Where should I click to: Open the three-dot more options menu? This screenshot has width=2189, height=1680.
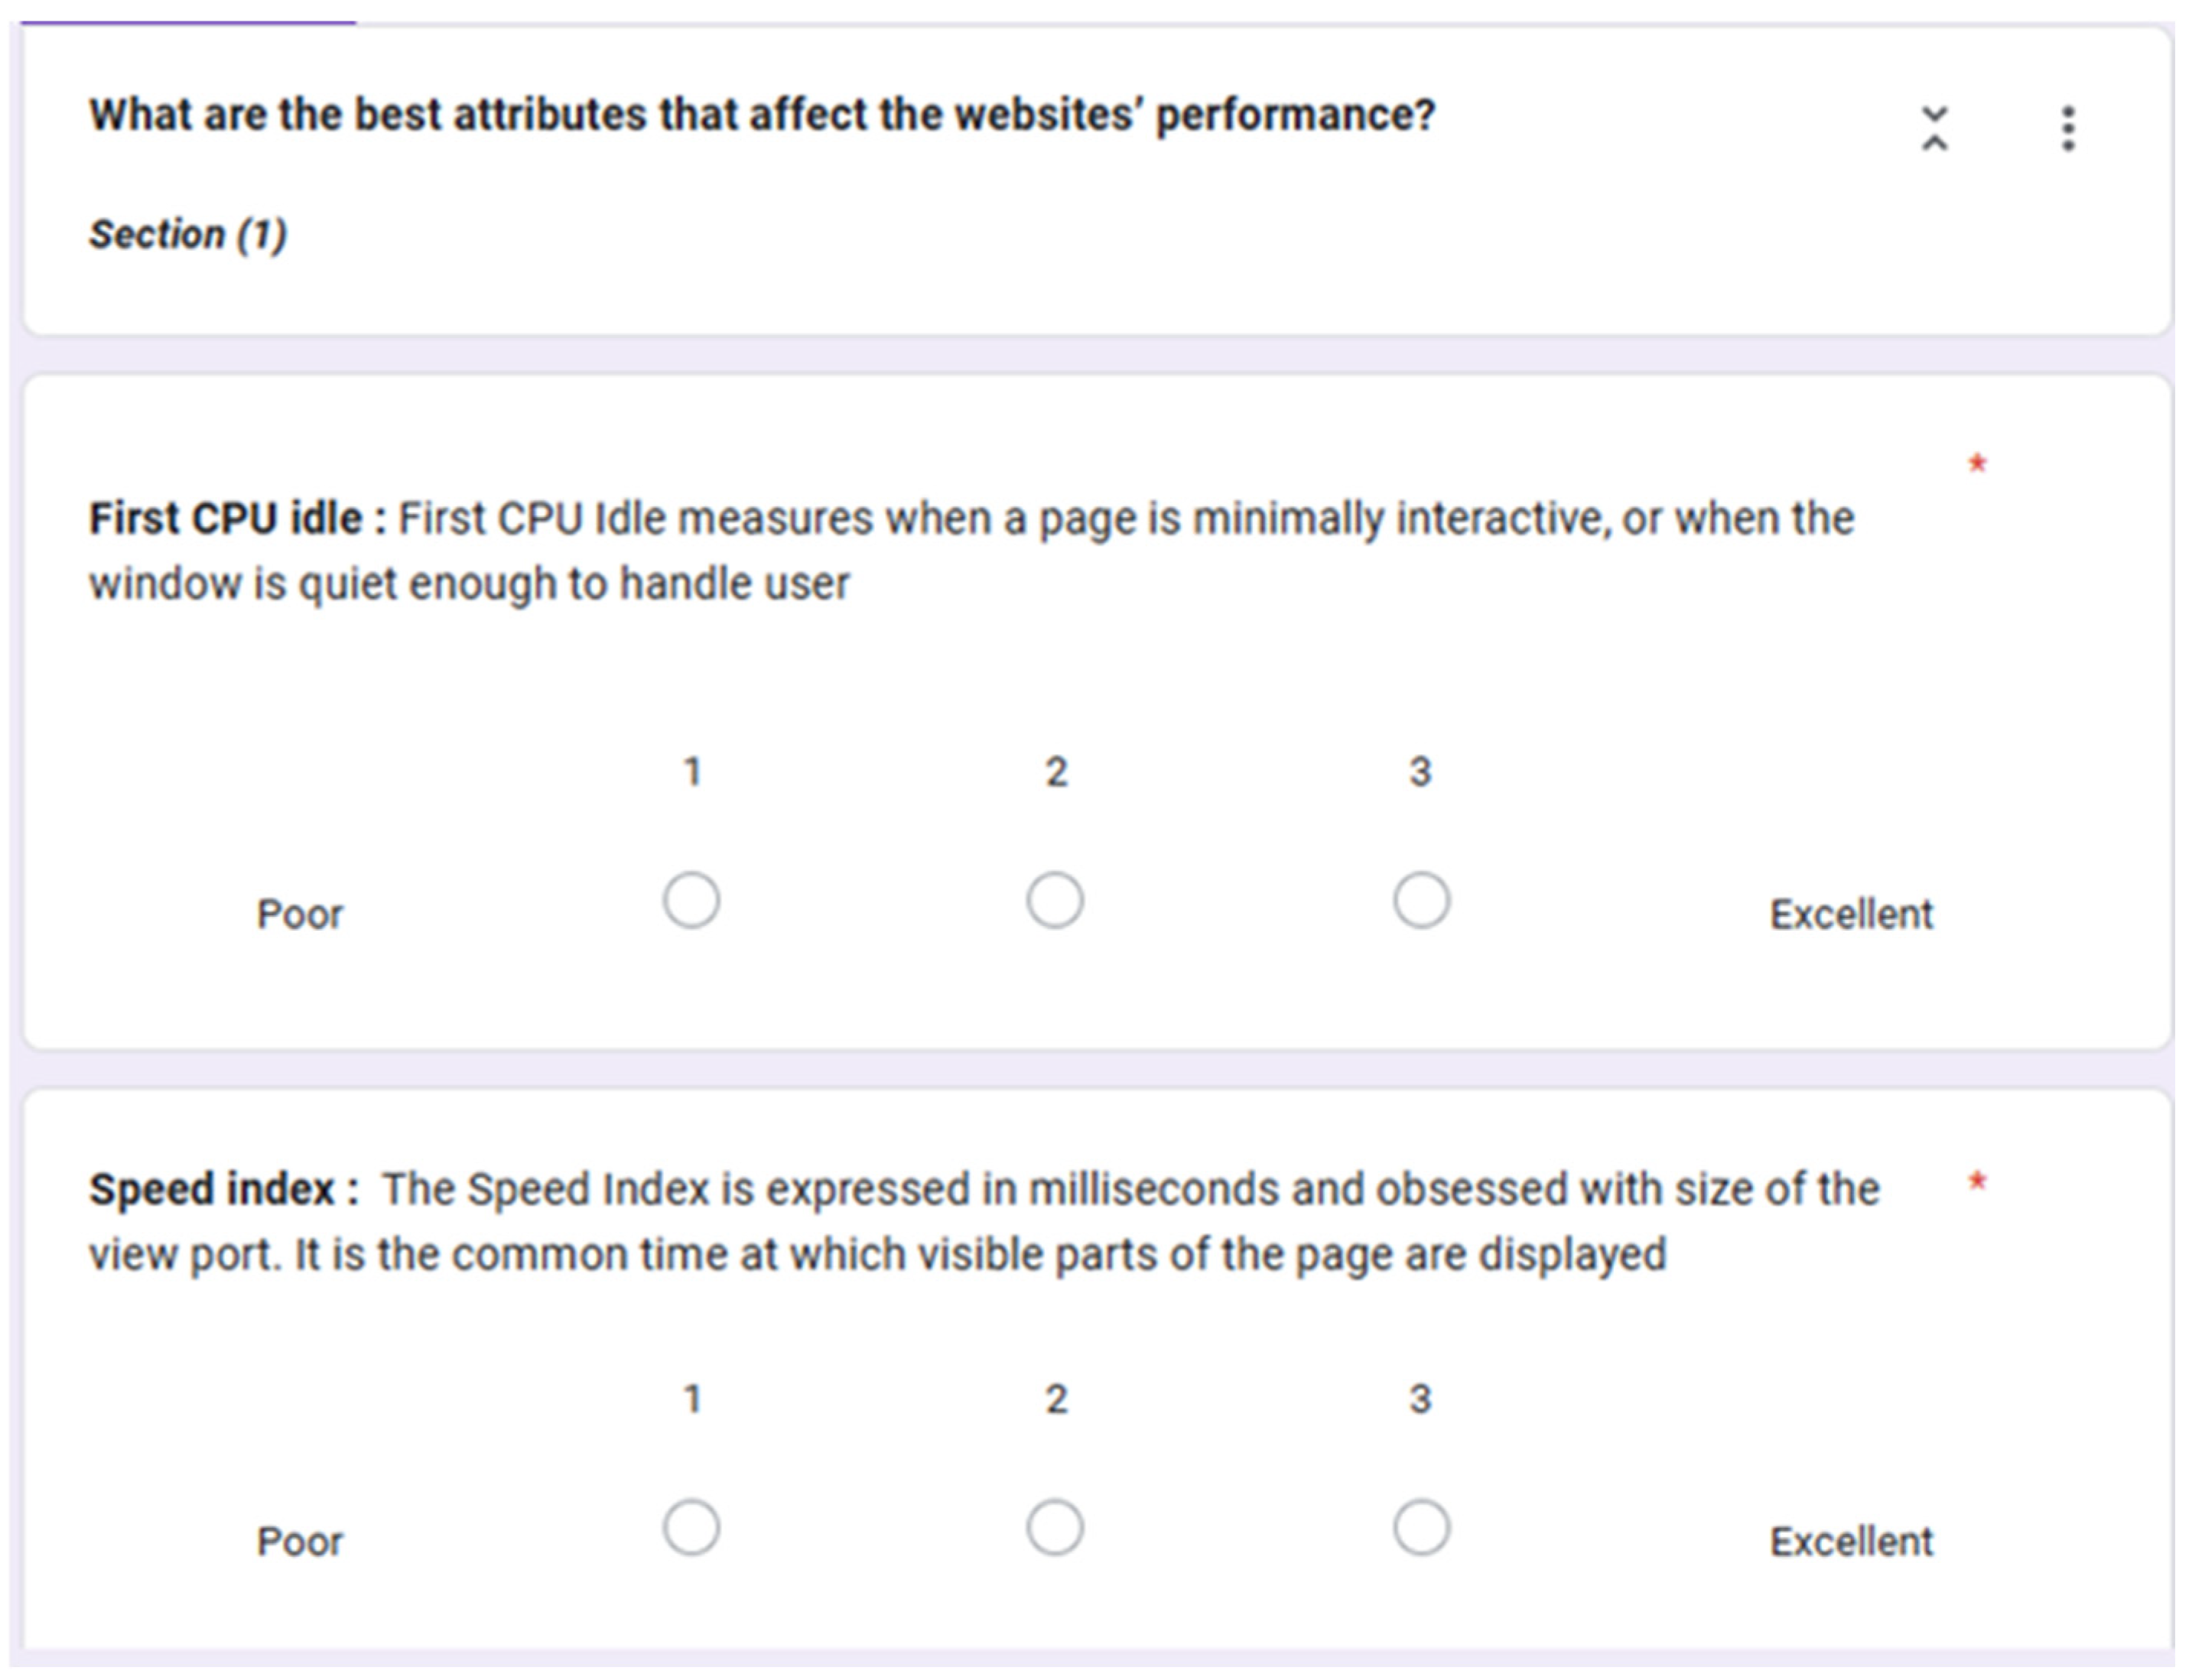2067,129
